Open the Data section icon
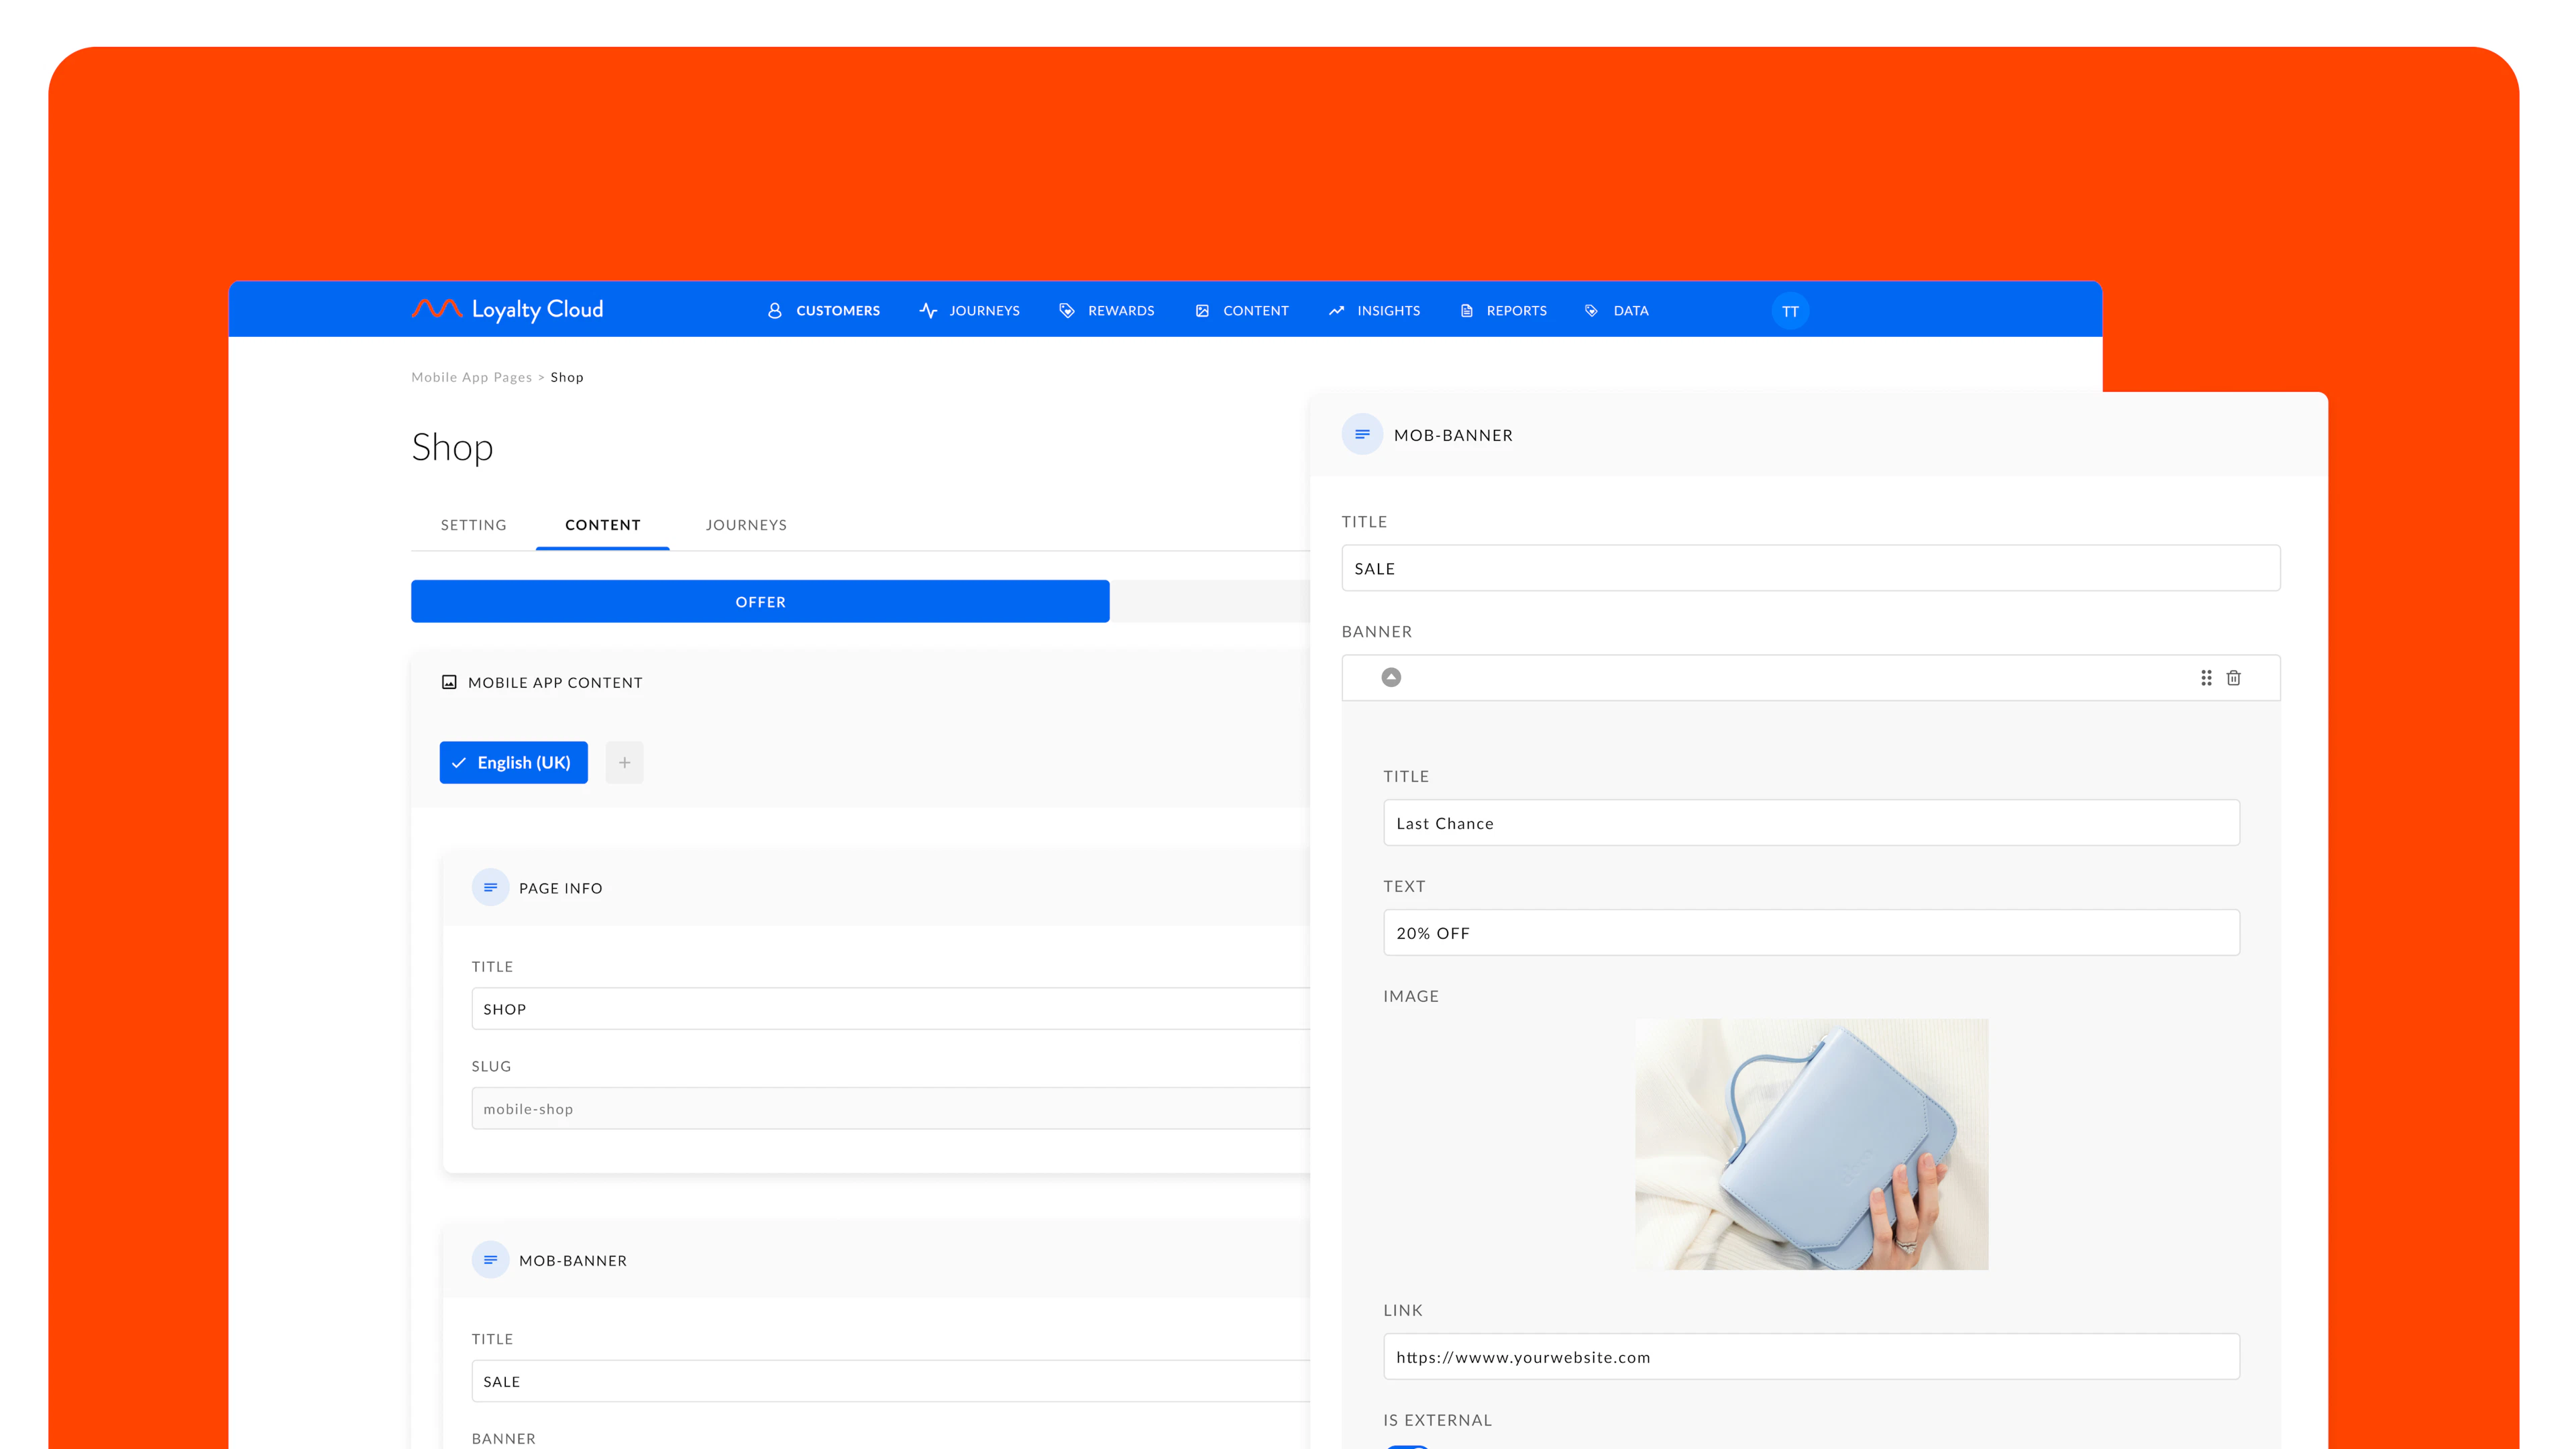Screen dimensions: 2576x1449 tap(1591, 310)
